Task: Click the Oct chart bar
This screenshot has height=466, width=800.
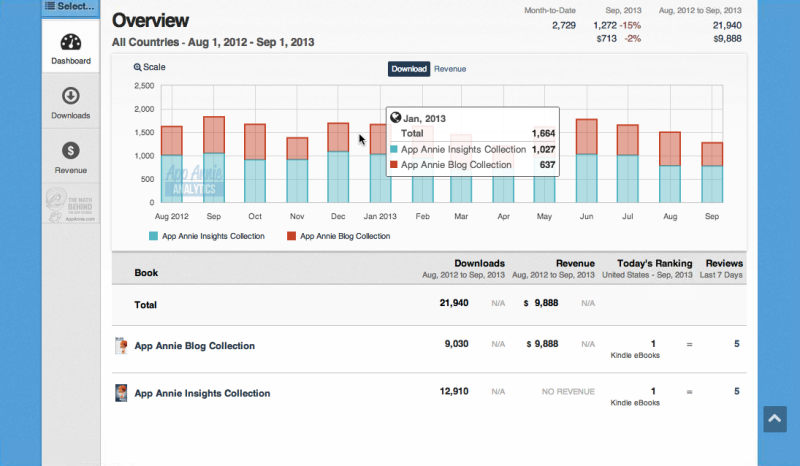Action: tap(255, 163)
